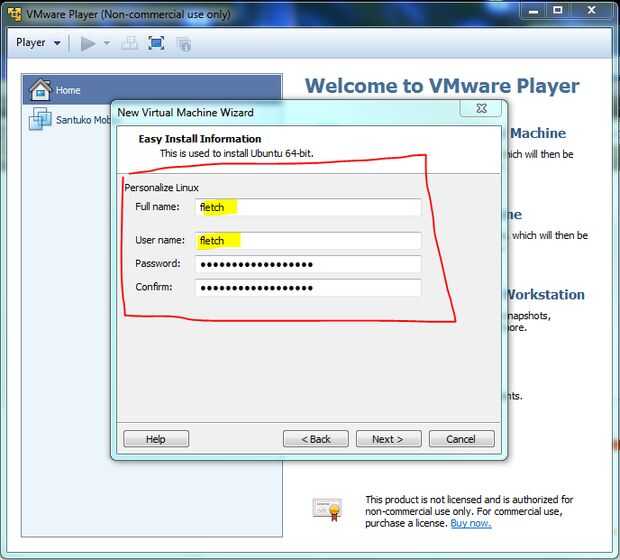Open the Player menu dropdown

pyautogui.click(x=38, y=43)
